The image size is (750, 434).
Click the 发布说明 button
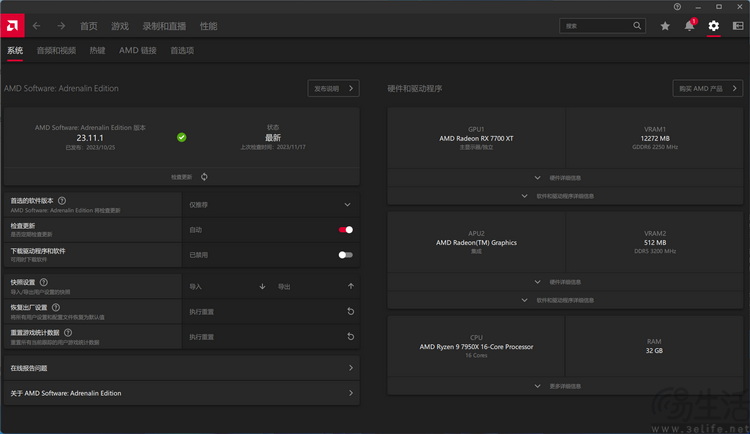[333, 89]
